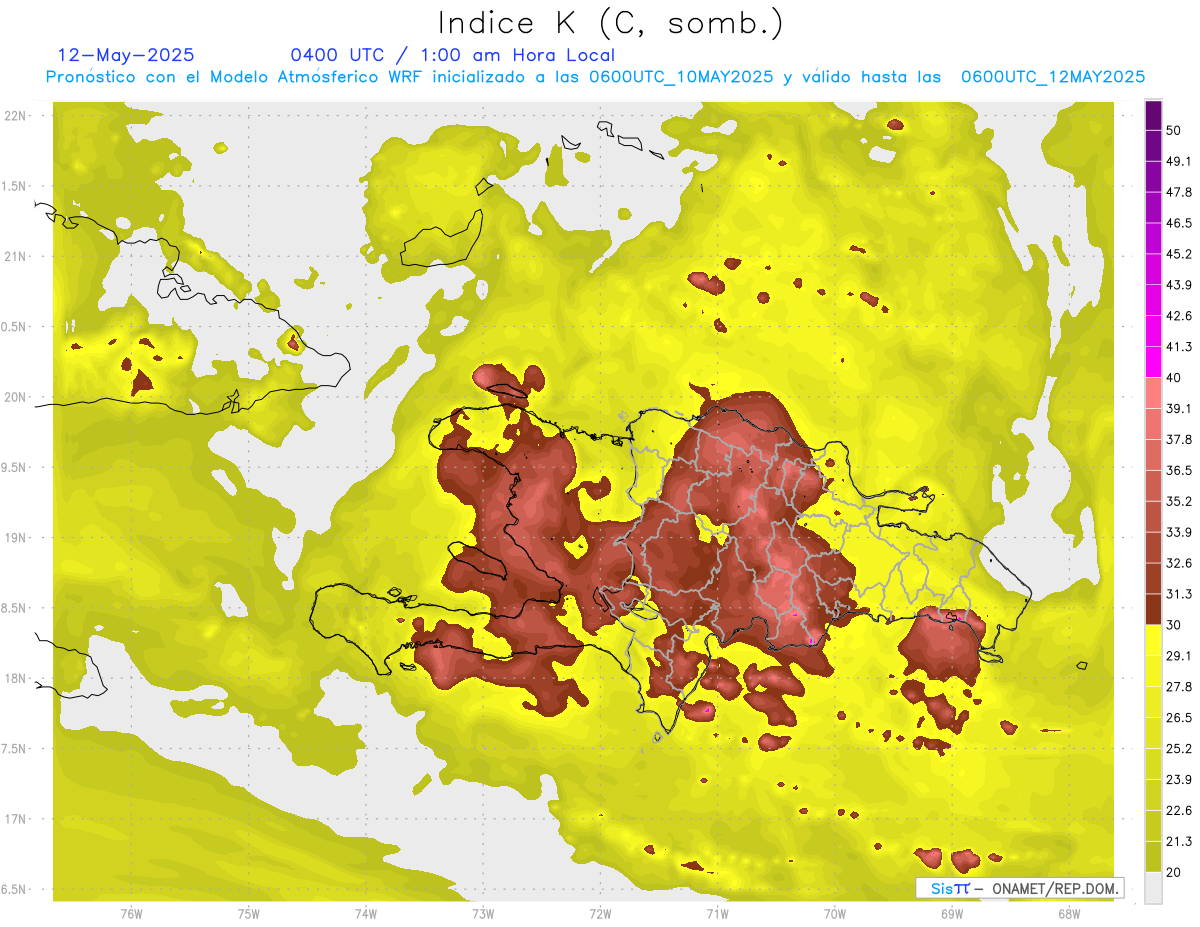Pick the gray colorbar swatch below 20
Screen dimensions: 1200x927
(x=1154, y=888)
